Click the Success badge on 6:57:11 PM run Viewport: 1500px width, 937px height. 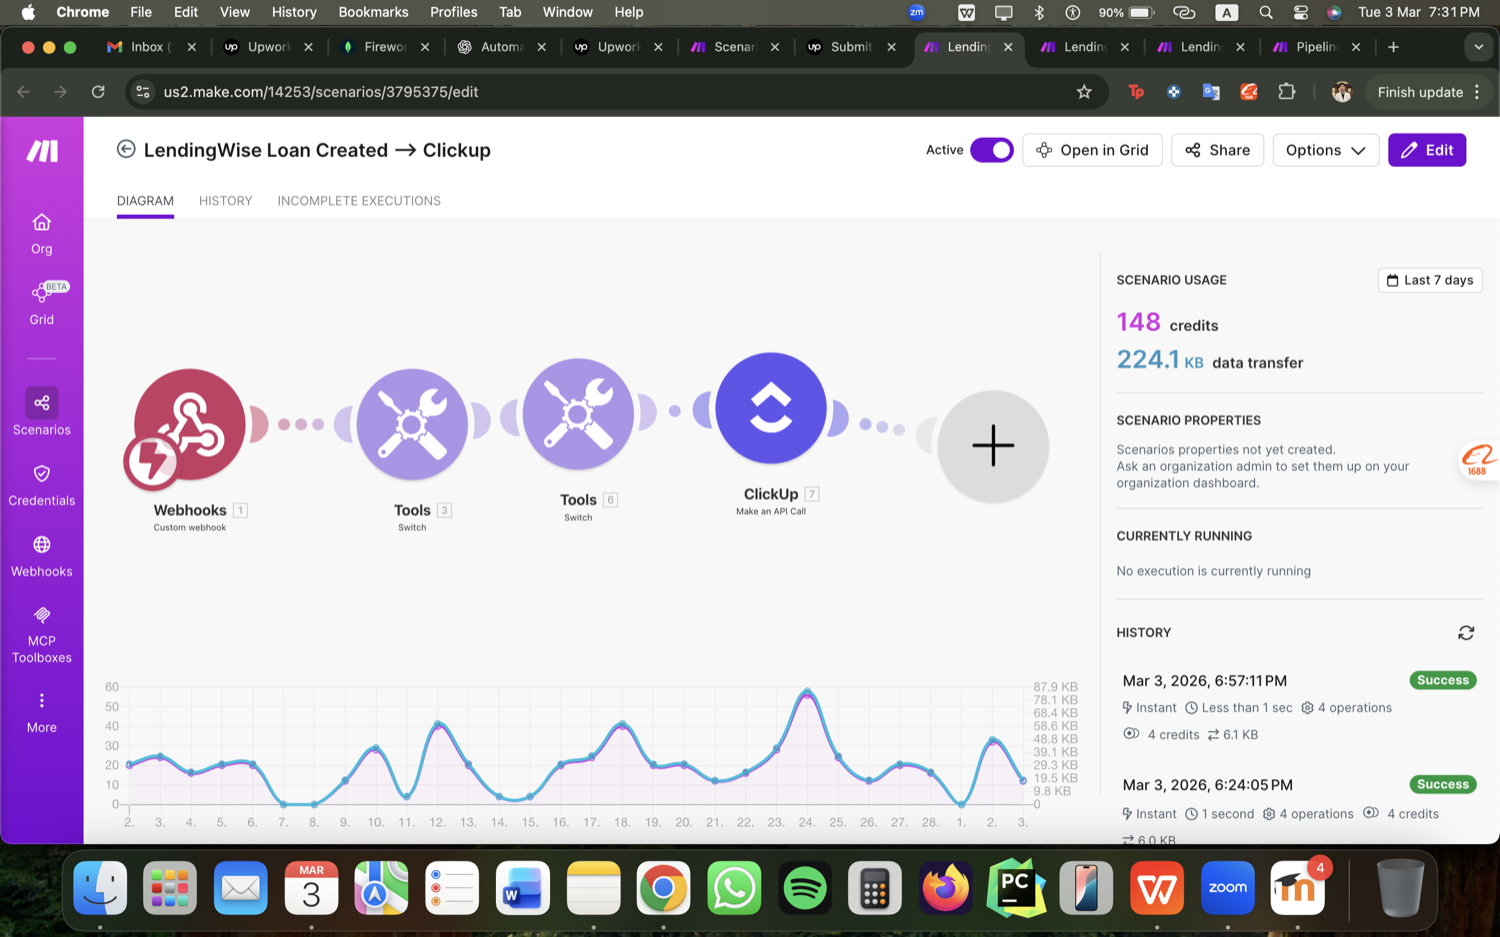pyautogui.click(x=1443, y=680)
